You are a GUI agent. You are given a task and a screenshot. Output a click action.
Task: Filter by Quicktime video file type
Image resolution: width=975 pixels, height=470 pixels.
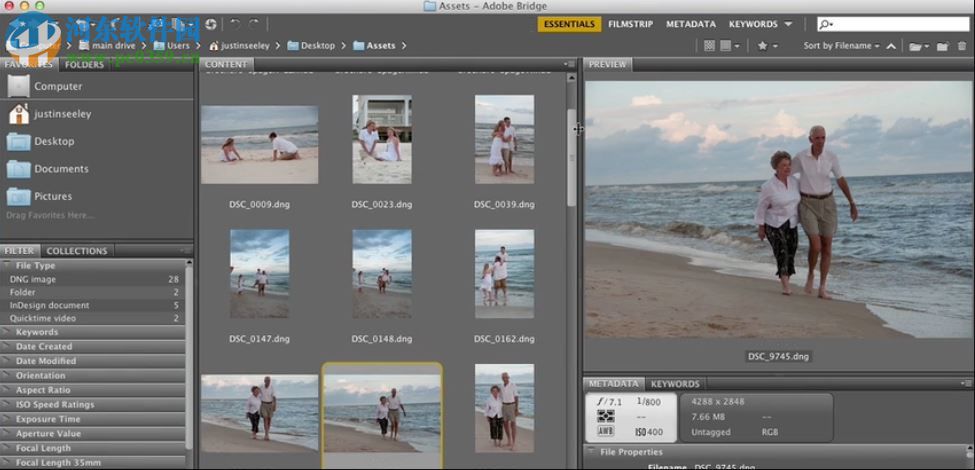92,318
